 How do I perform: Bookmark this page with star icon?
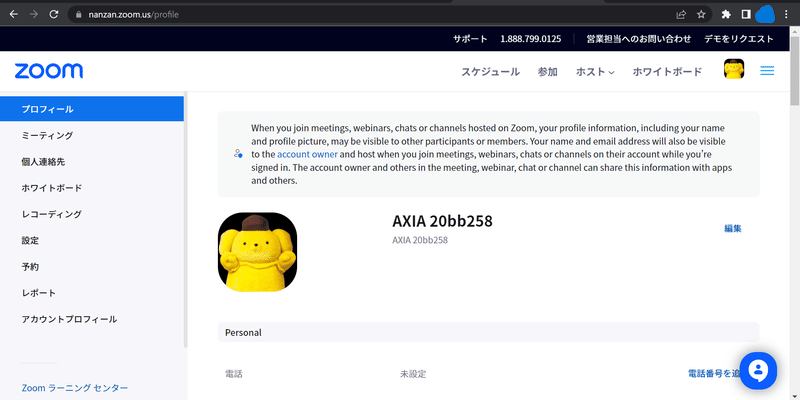tap(701, 15)
